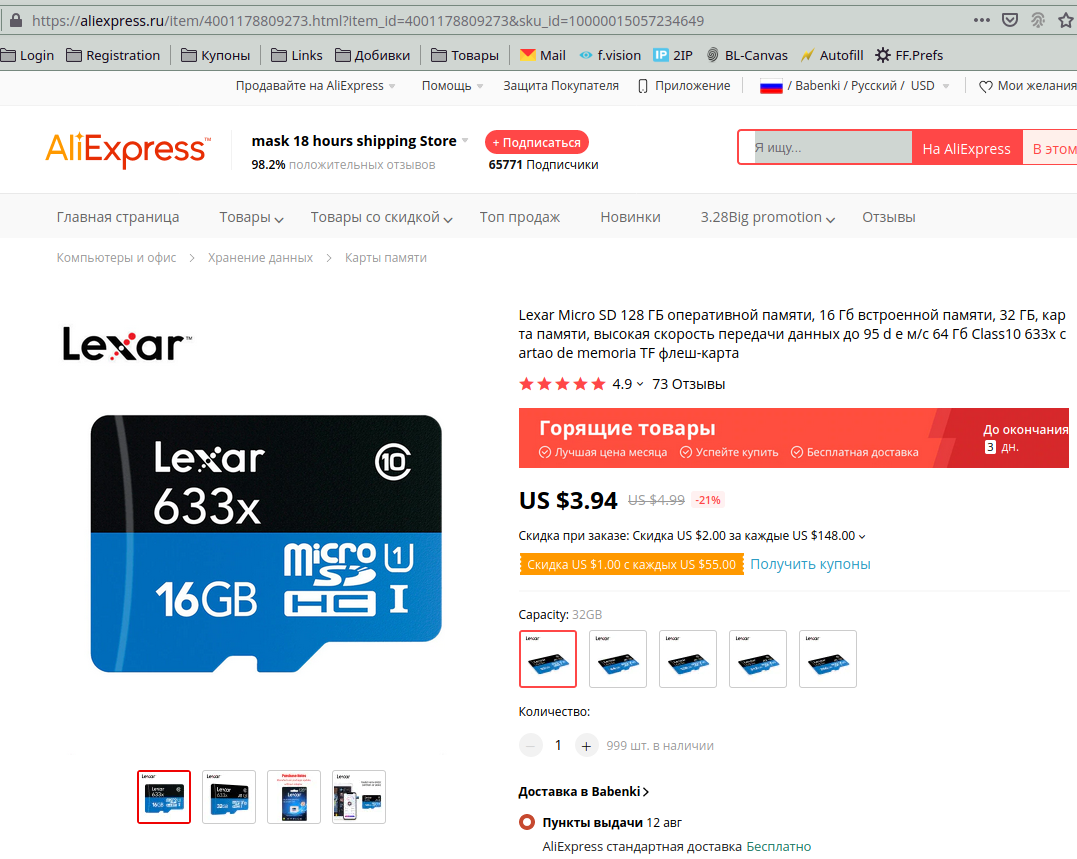Open the Links bookmarks folder
Screen dimensions: 1077x859
297,56
